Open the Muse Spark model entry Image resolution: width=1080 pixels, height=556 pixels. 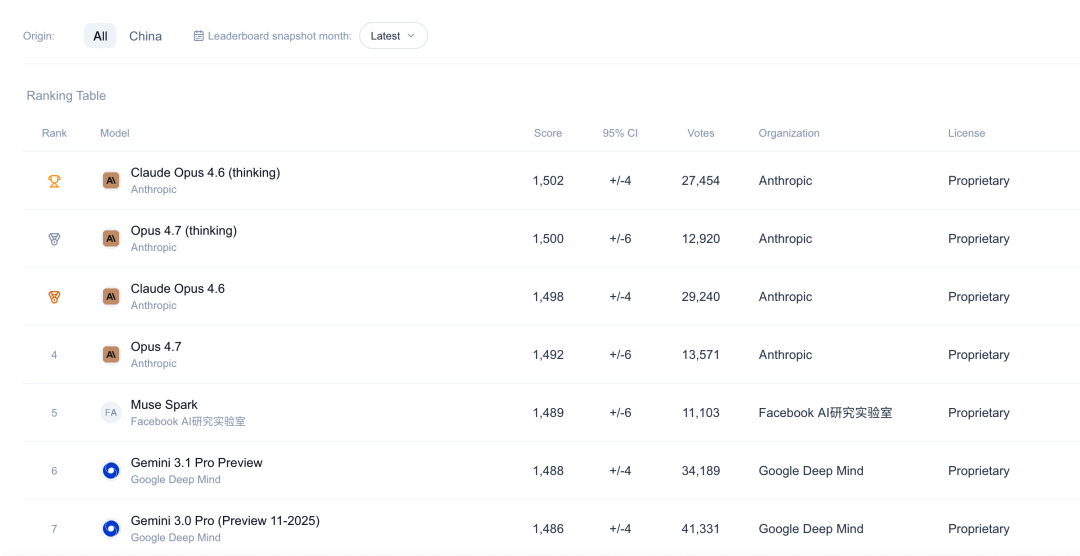(x=164, y=404)
